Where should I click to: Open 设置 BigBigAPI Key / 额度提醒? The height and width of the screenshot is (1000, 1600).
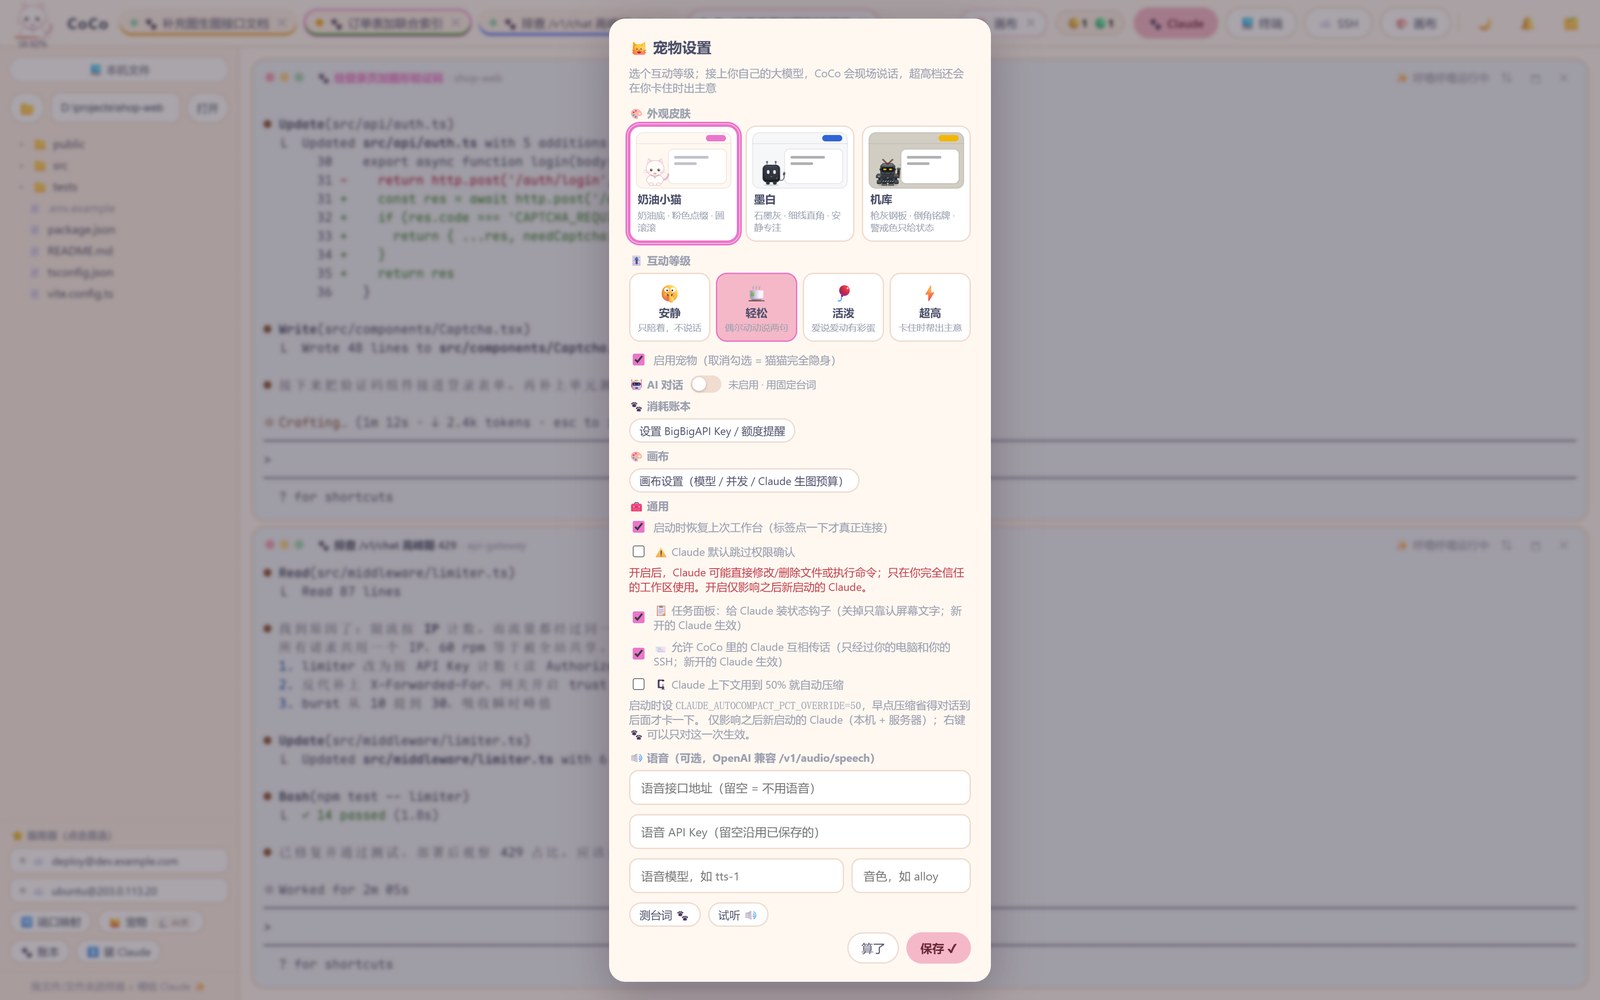(x=712, y=431)
